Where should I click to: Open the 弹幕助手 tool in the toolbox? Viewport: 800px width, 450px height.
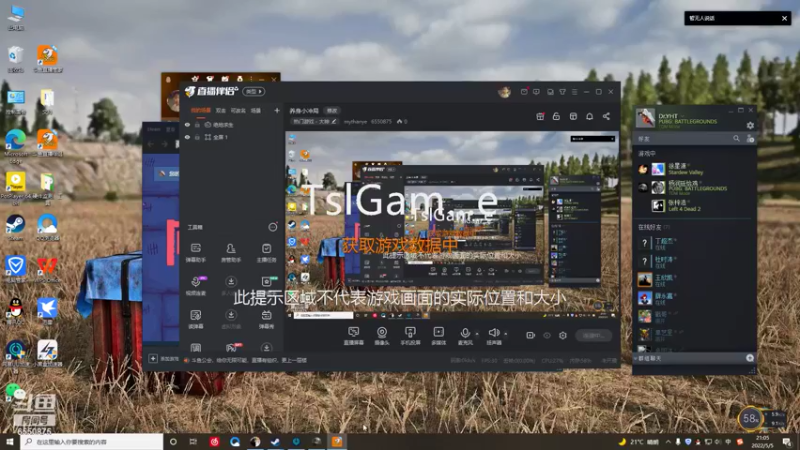coord(195,253)
